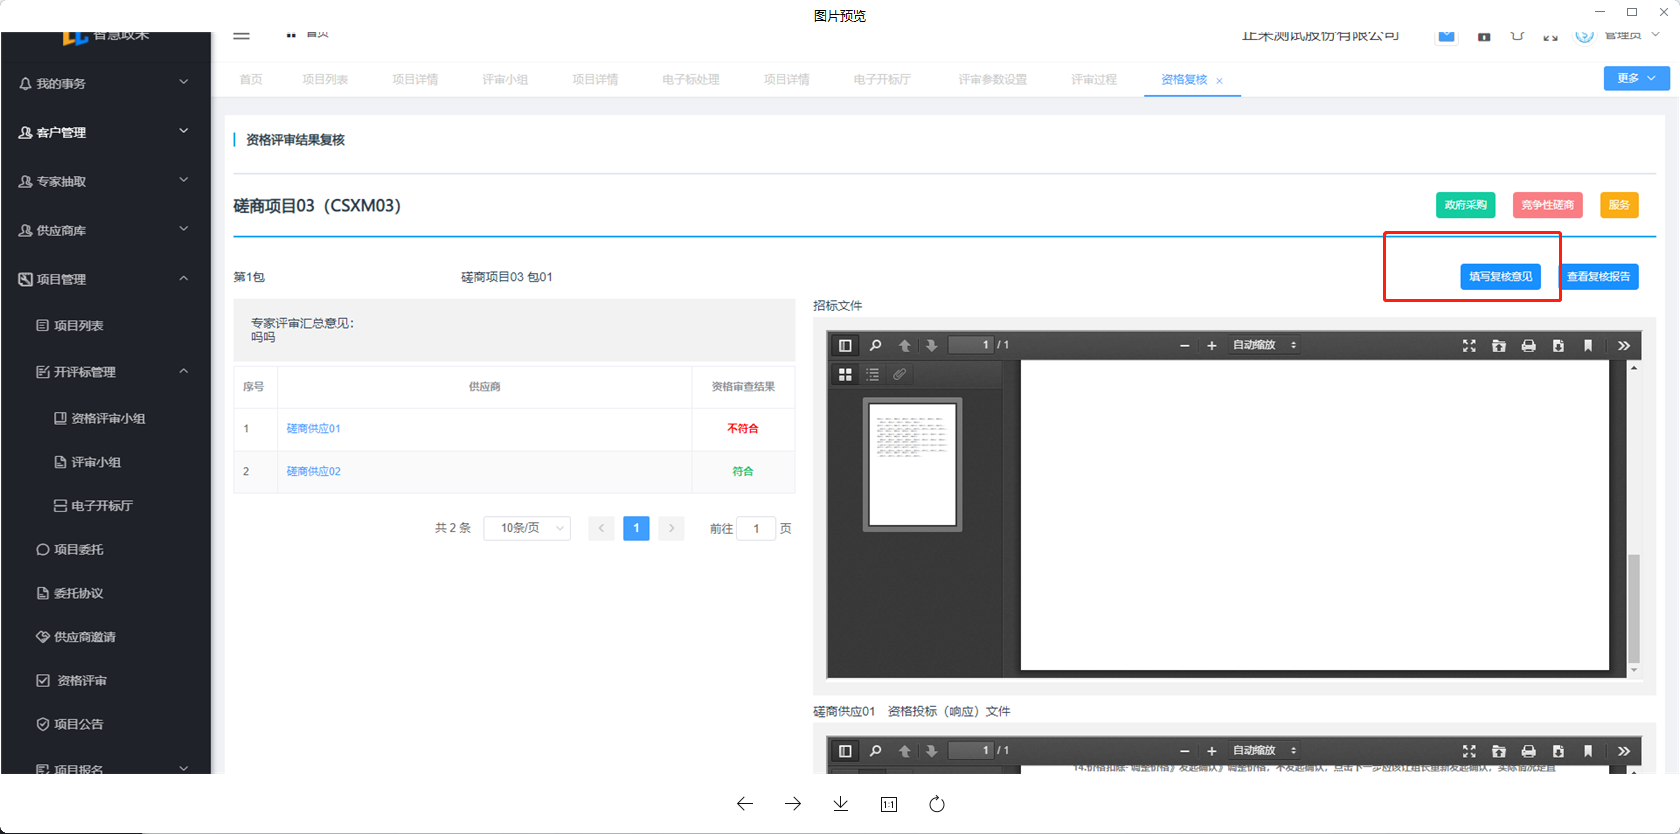This screenshot has height=834, width=1680.
Task: Zoom in on the 招标文件 PDF viewer
Action: pos(1212,345)
